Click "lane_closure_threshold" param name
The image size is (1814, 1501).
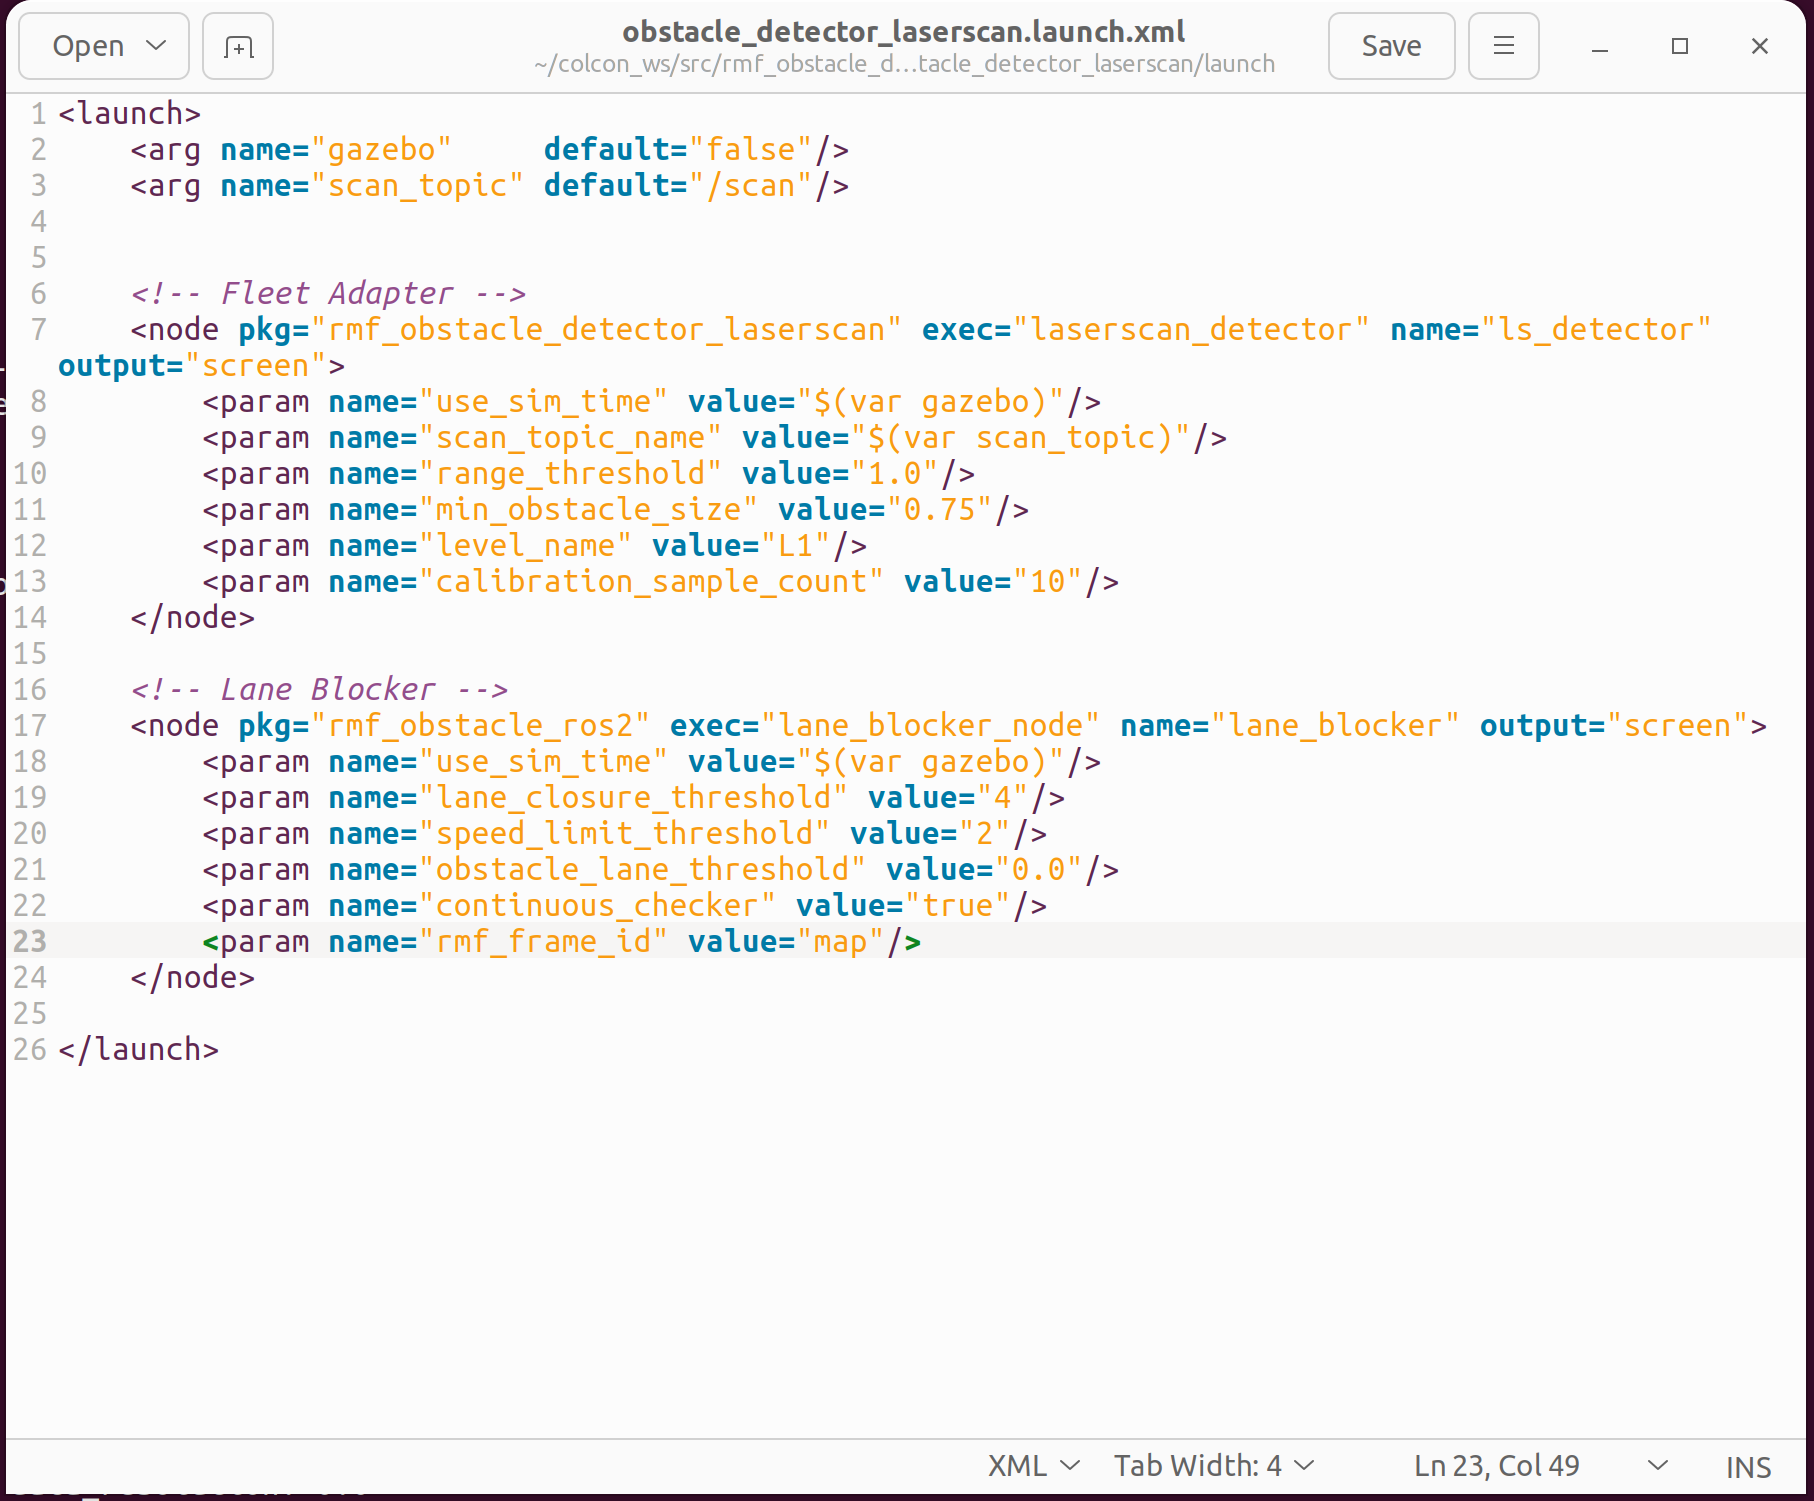(633, 797)
